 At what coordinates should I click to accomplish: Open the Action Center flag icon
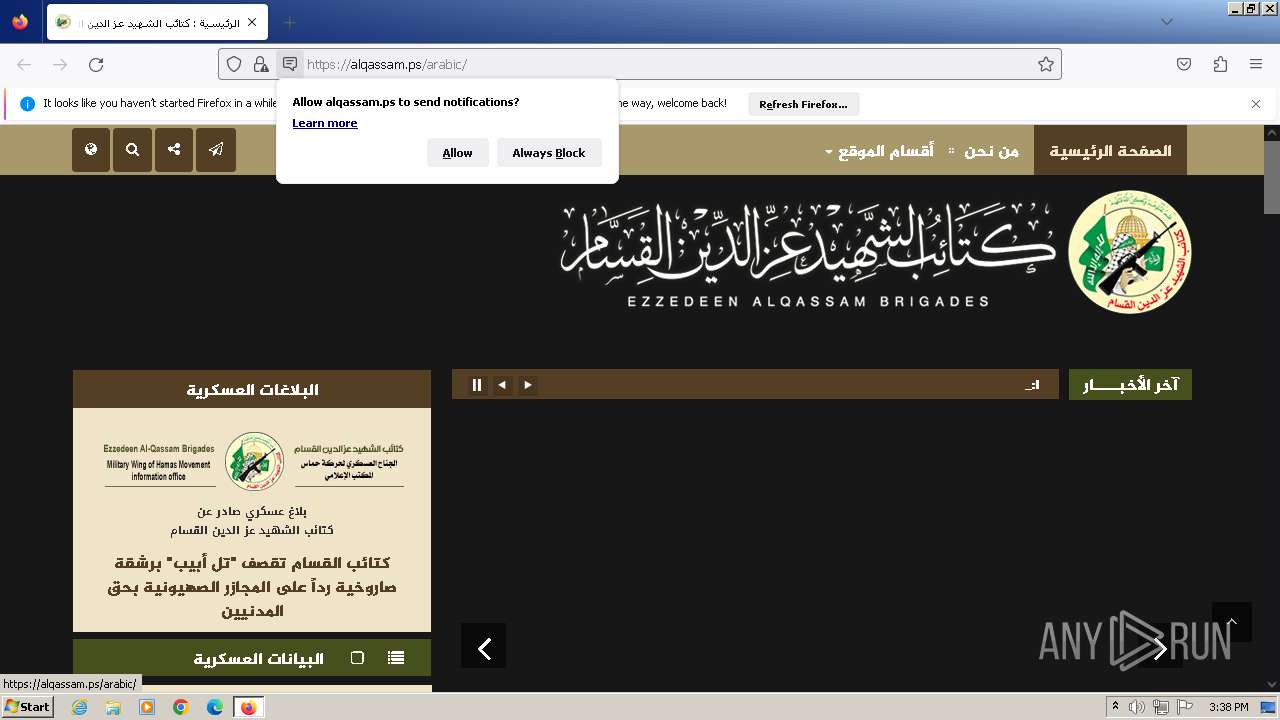tap(1185, 707)
